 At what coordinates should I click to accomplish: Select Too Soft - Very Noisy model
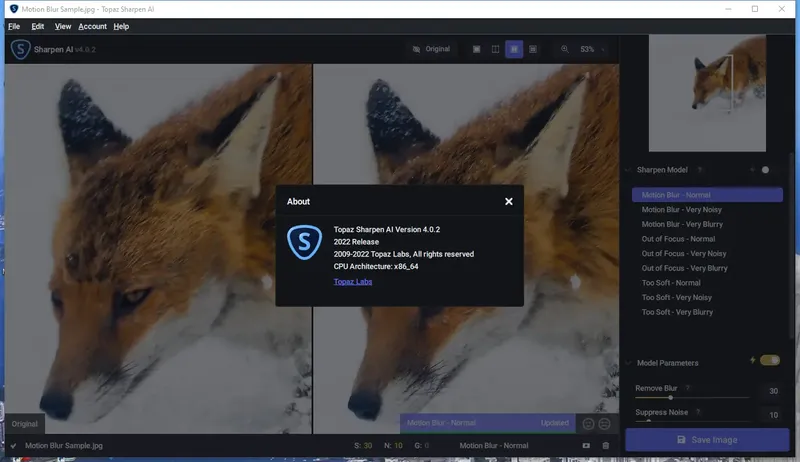click(707, 297)
